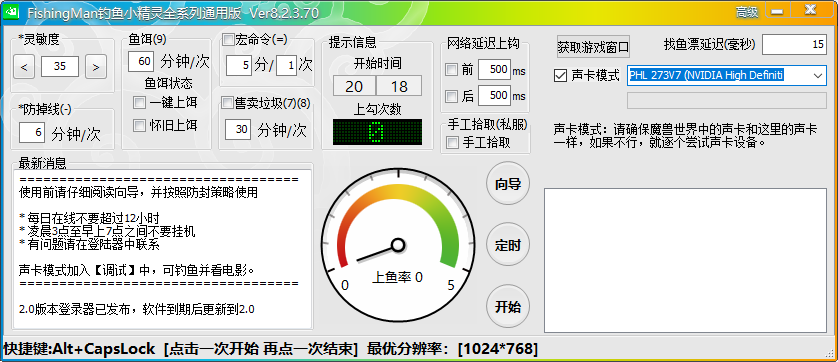Enable the 后 network delay checkbox

pyautogui.click(x=452, y=96)
